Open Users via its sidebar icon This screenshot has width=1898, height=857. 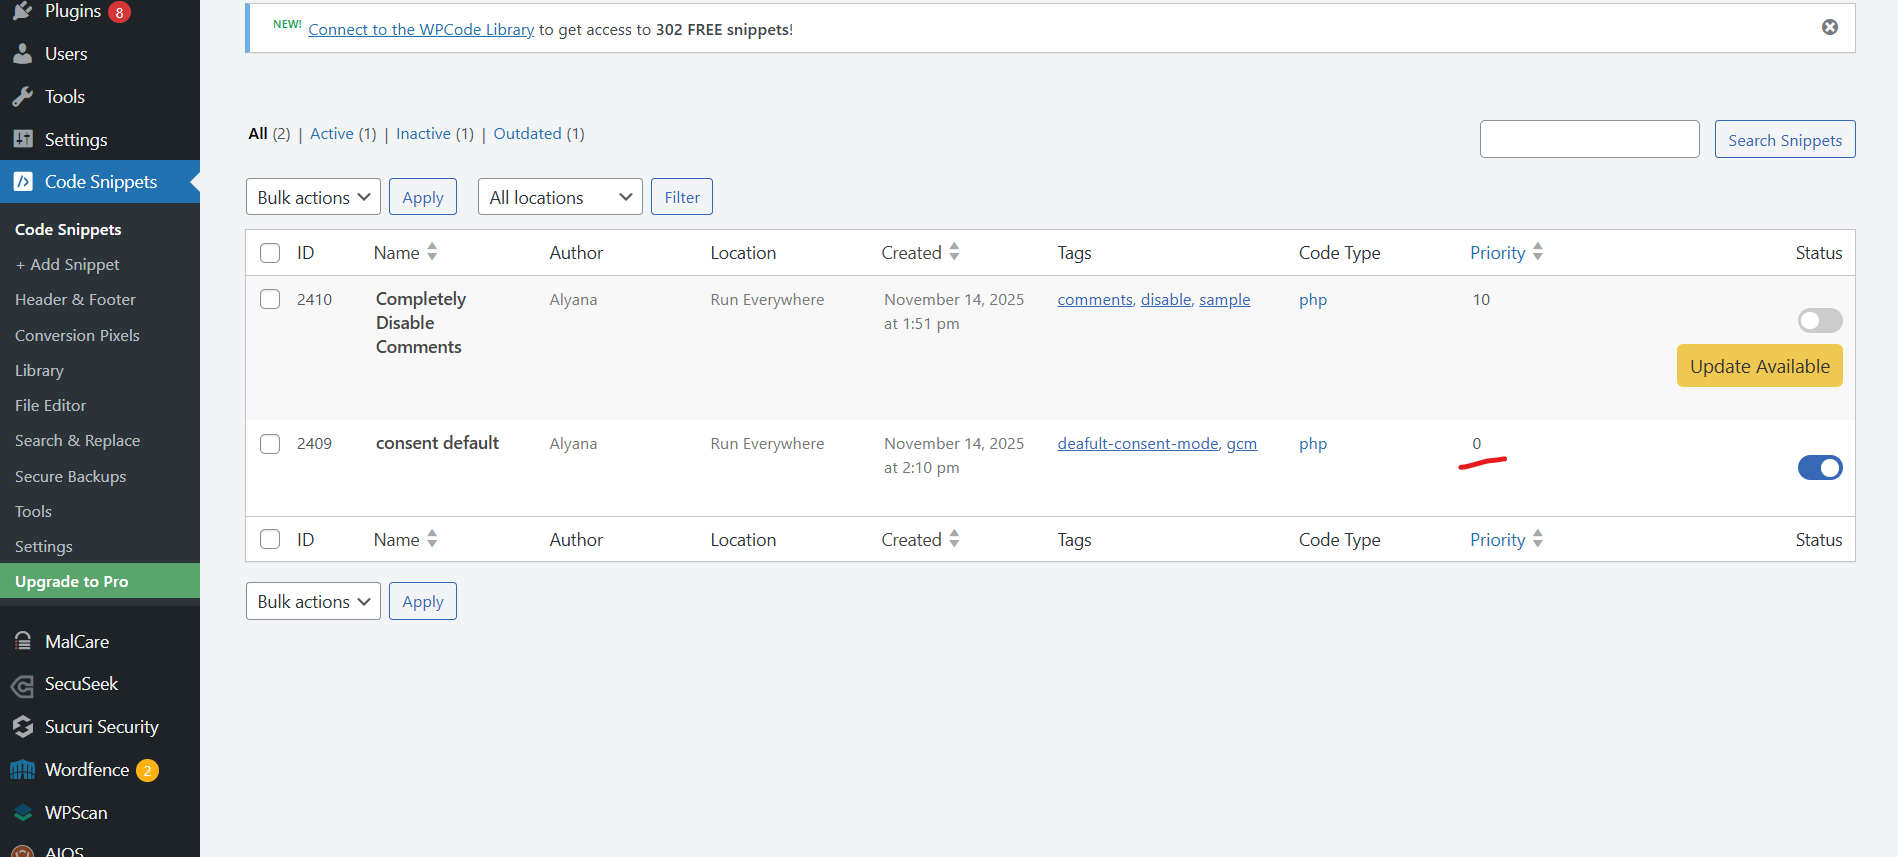pos(22,54)
